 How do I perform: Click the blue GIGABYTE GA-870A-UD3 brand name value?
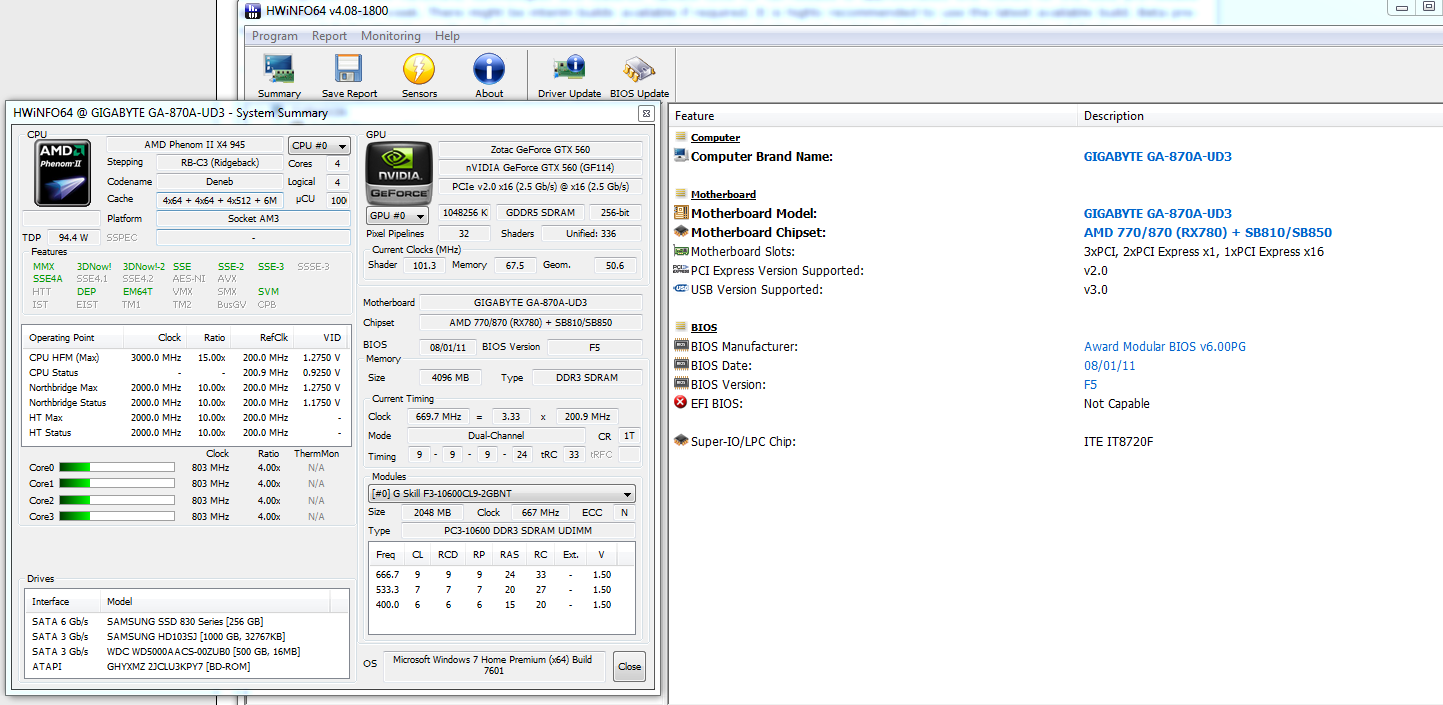[x=1157, y=157]
